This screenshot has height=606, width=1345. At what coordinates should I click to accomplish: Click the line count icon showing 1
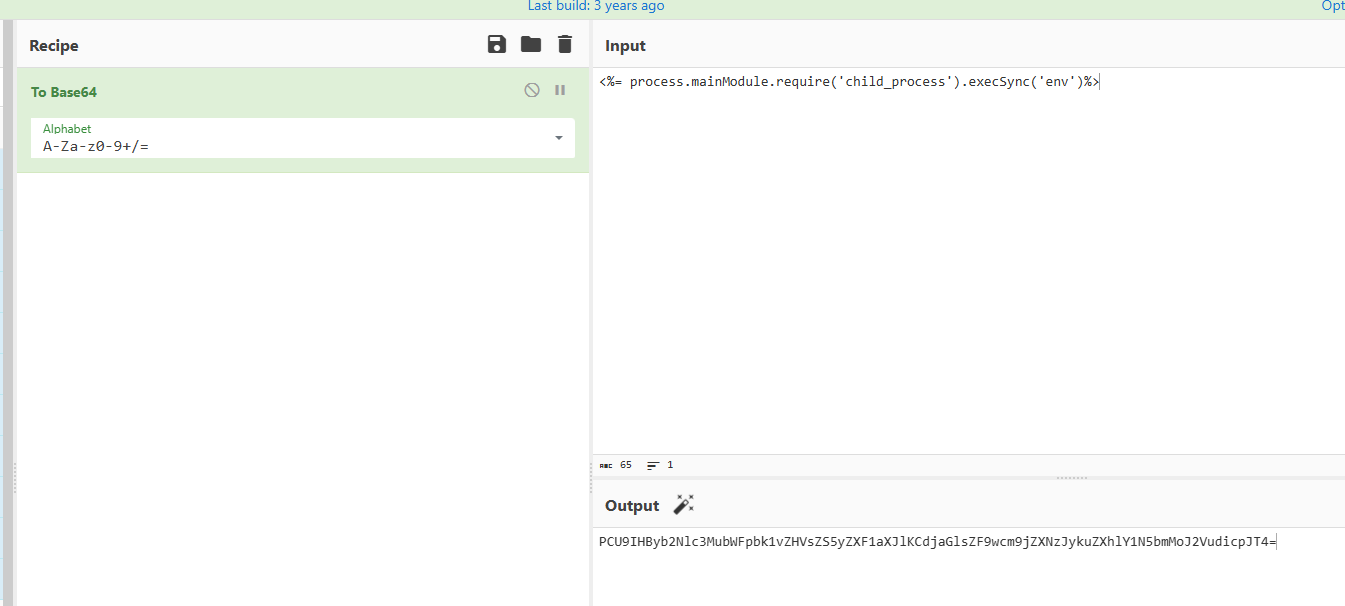click(653, 465)
